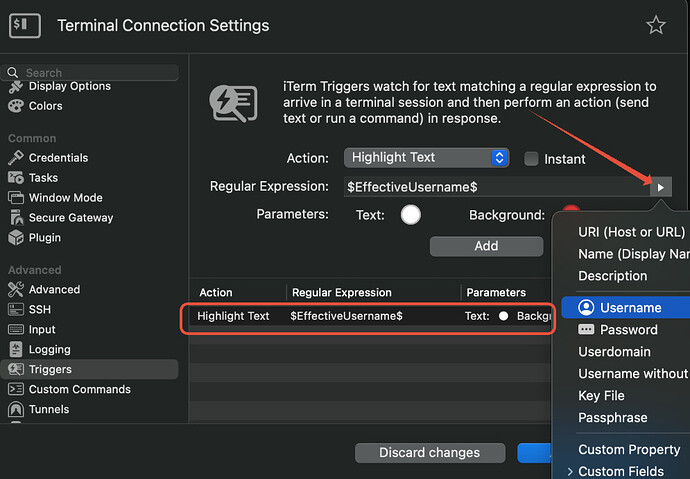Open the Action dropdown showing Highlight Text

(426, 157)
